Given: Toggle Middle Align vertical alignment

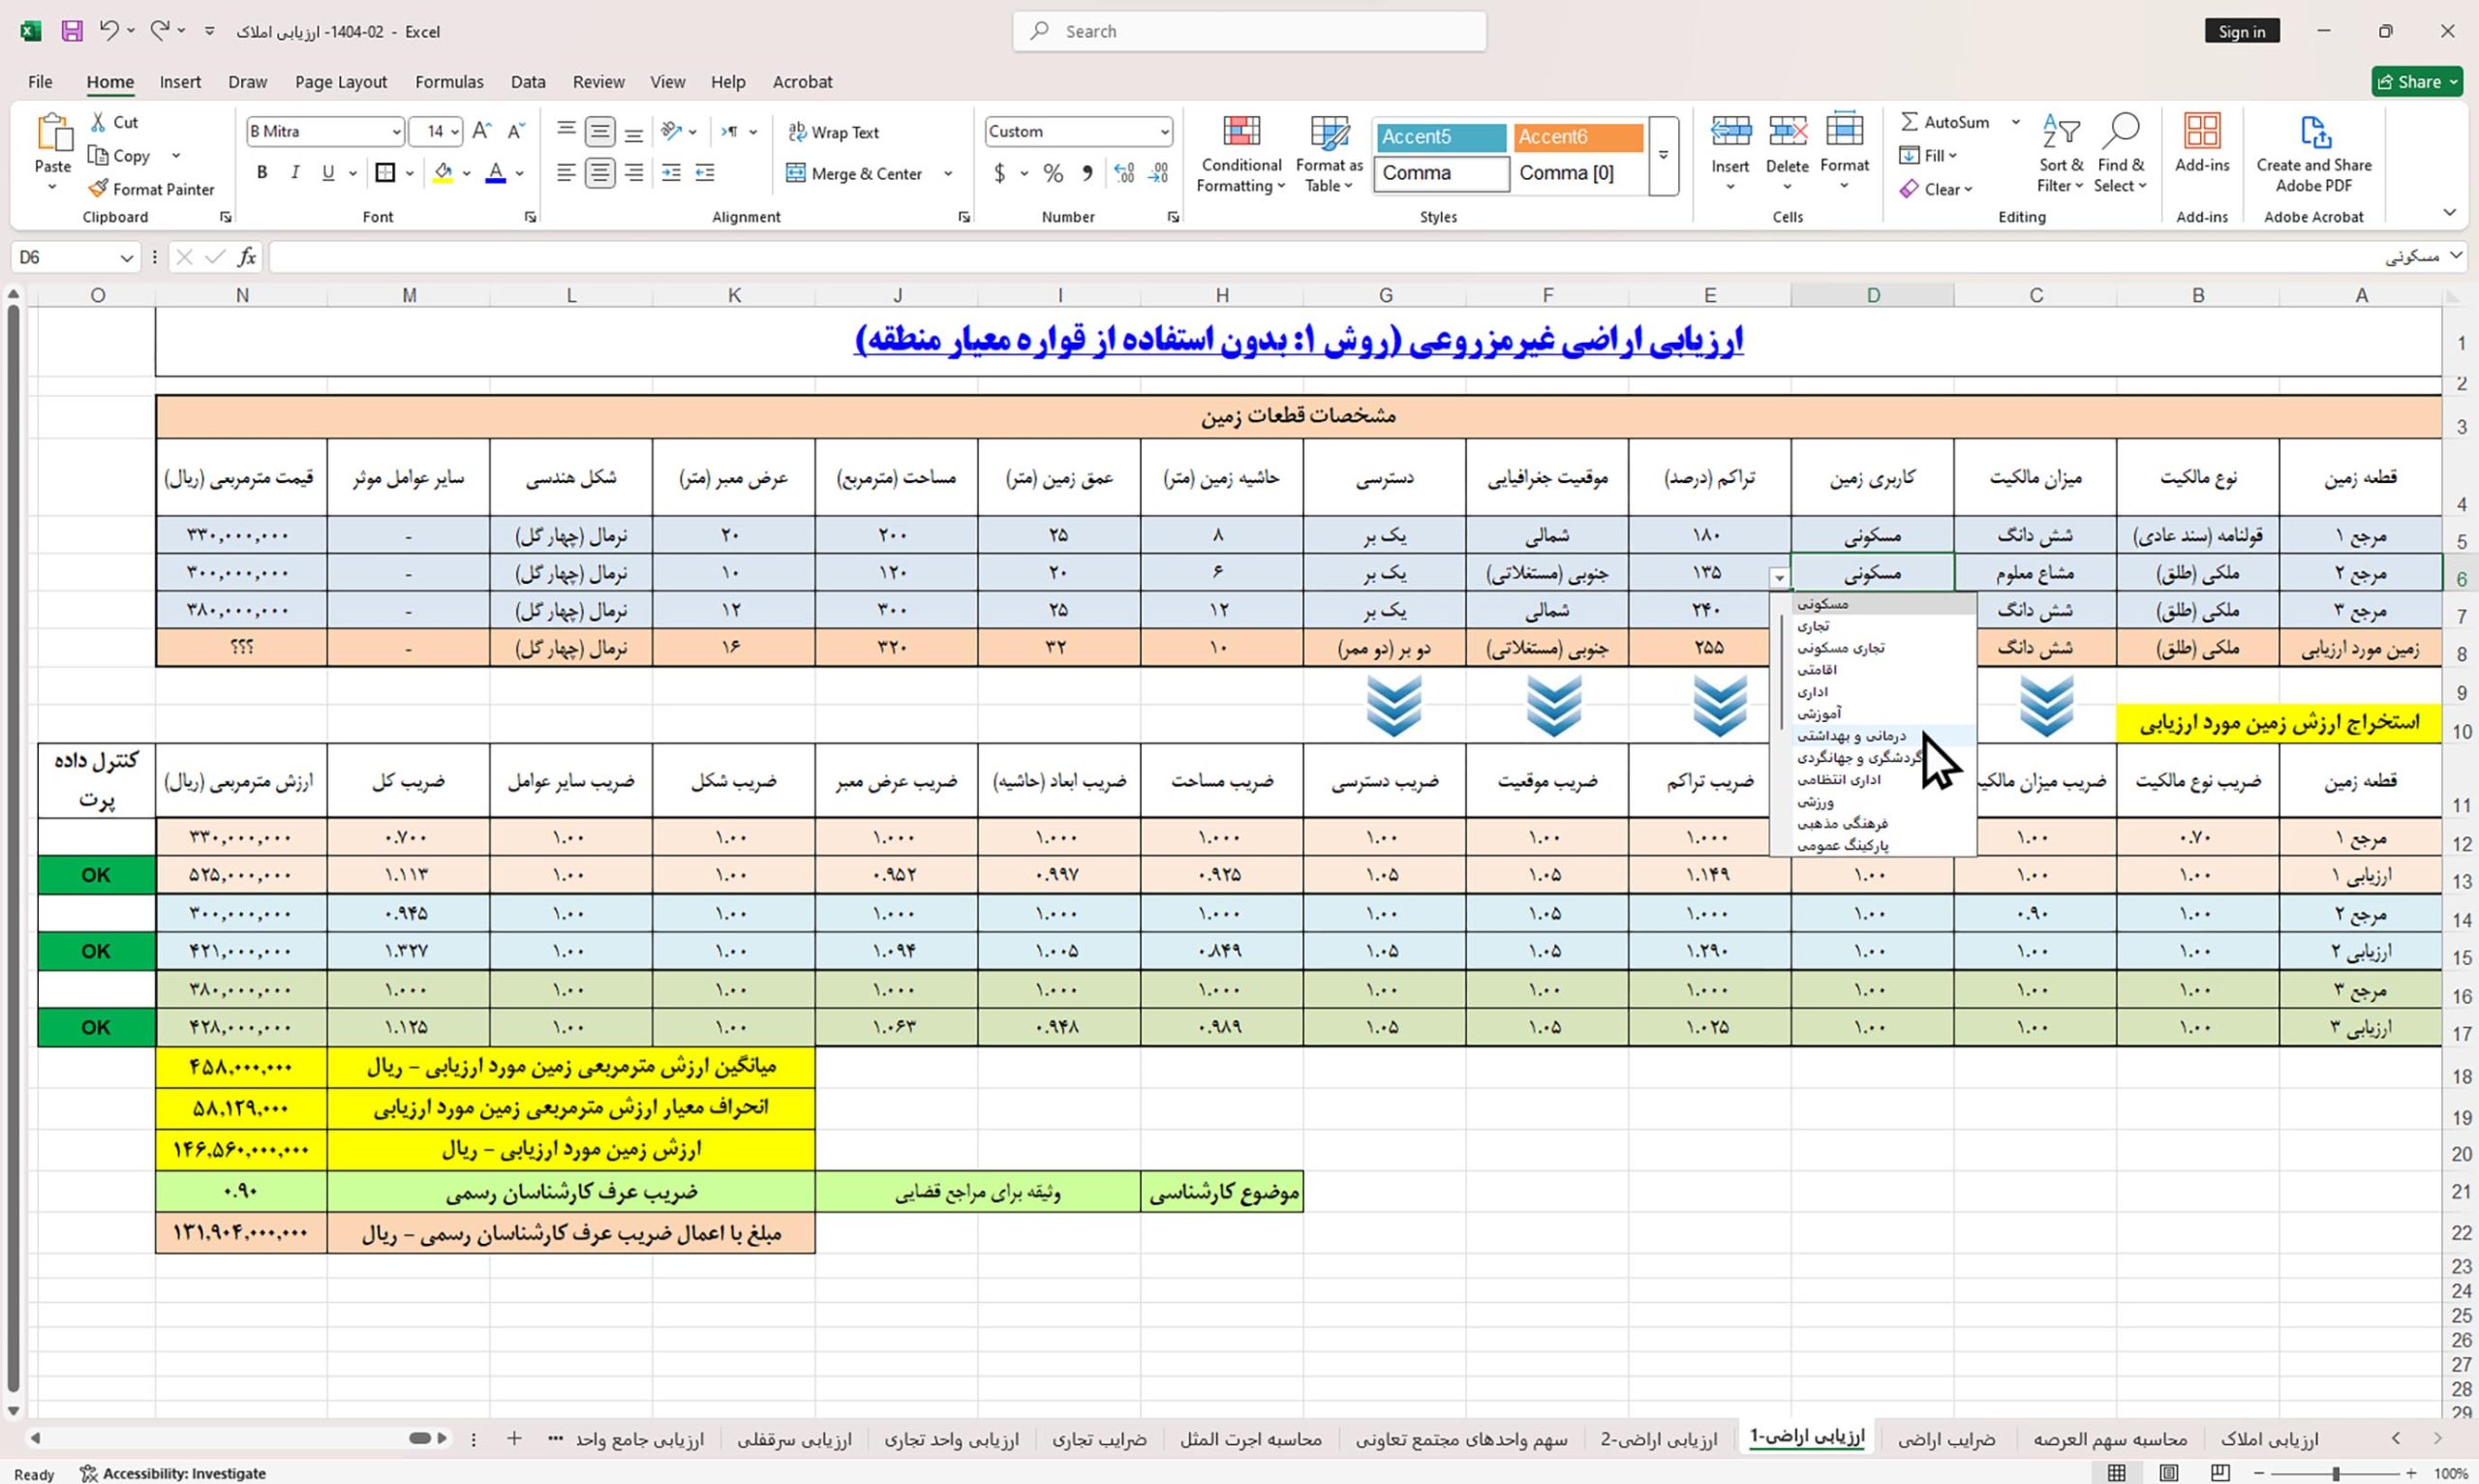Looking at the screenshot, I should (600, 131).
